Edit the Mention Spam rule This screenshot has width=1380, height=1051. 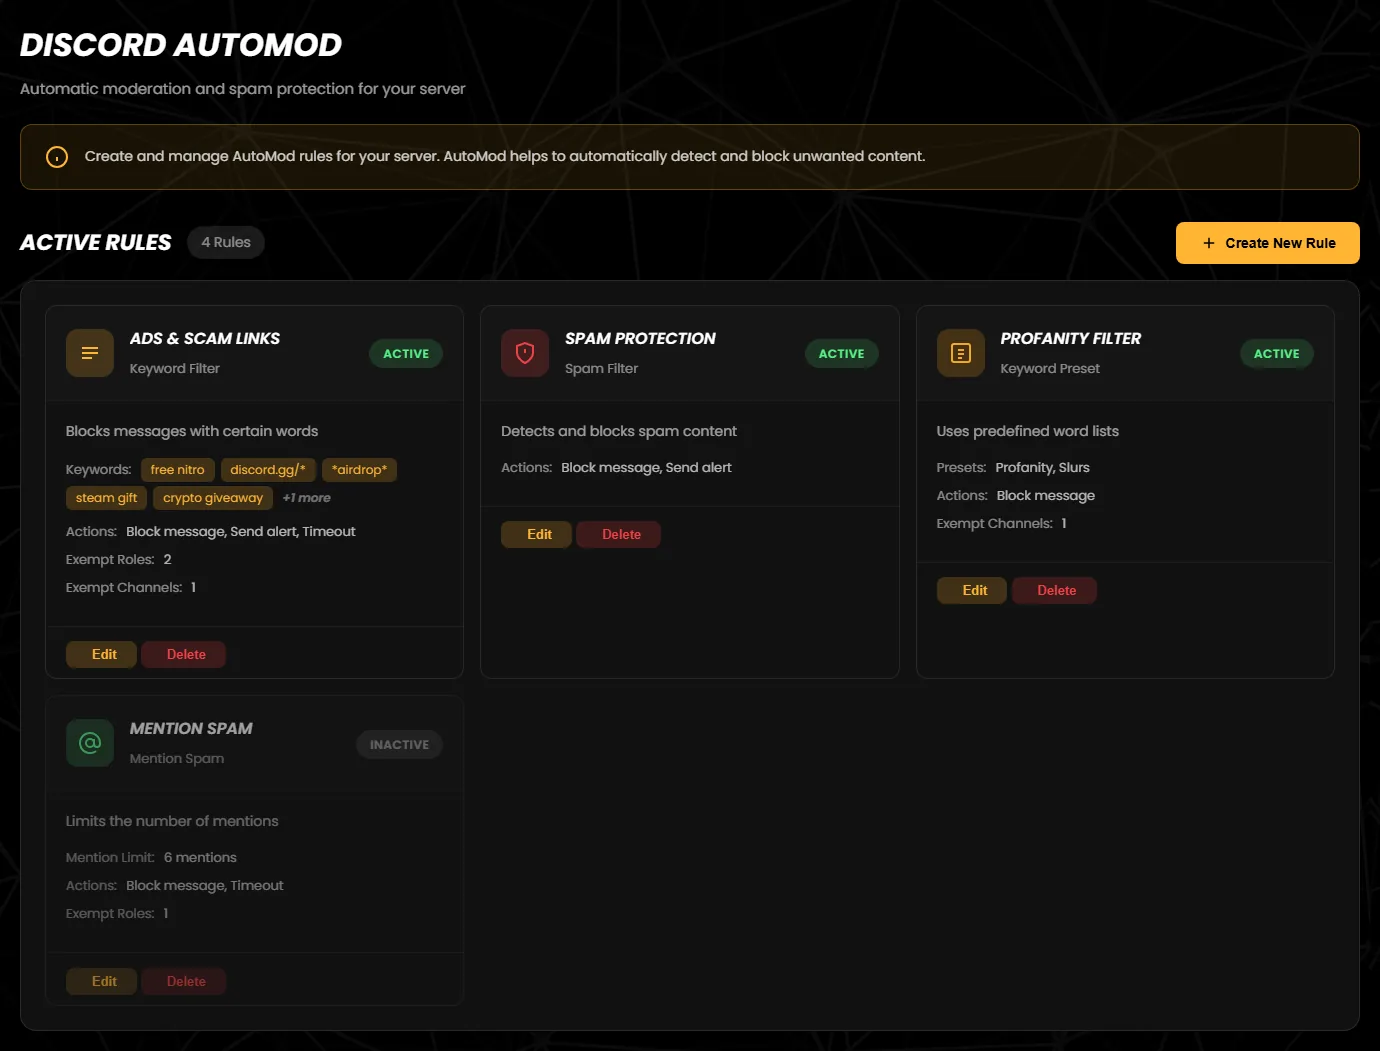(x=101, y=981)
